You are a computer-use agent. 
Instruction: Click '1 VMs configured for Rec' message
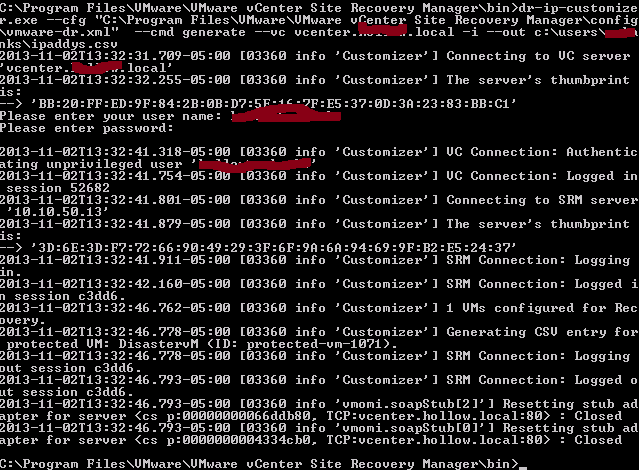[542, 308]
